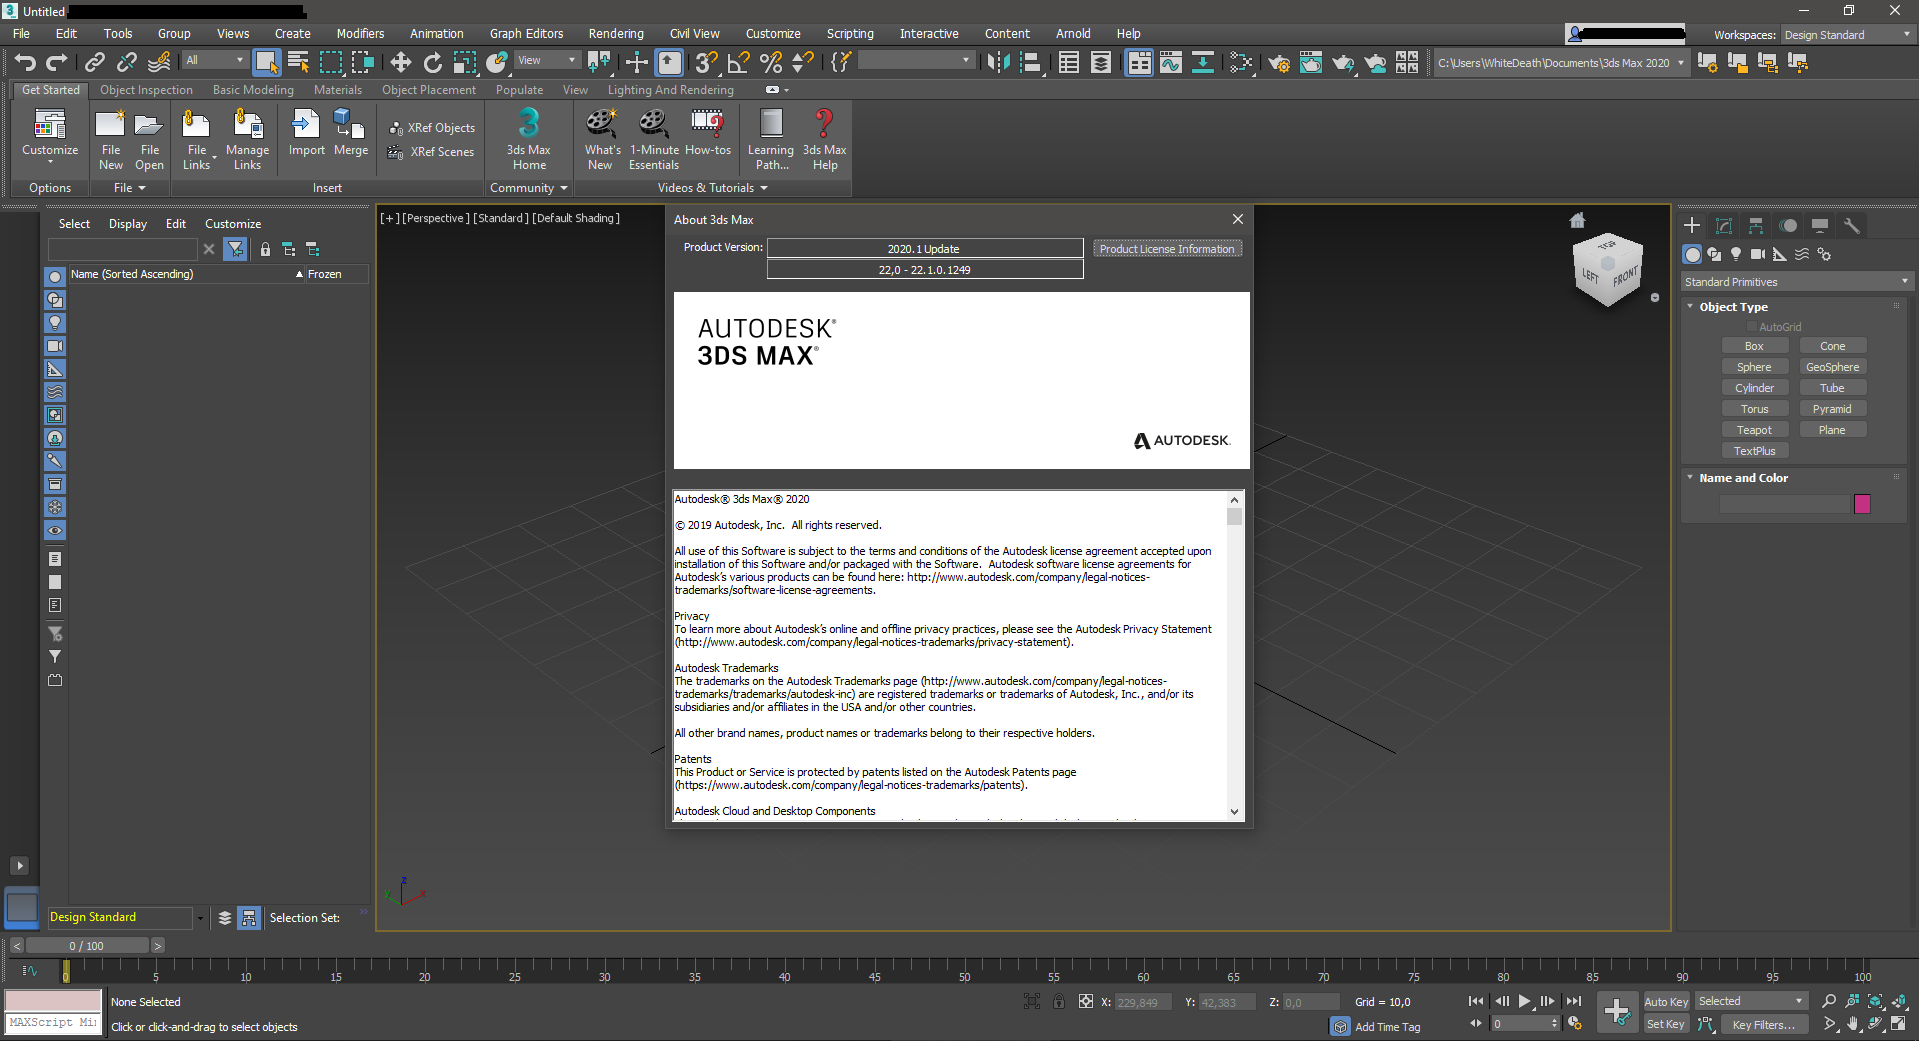
Task: Open the reference coordinate View dropdown
Action: pos(547,61)
